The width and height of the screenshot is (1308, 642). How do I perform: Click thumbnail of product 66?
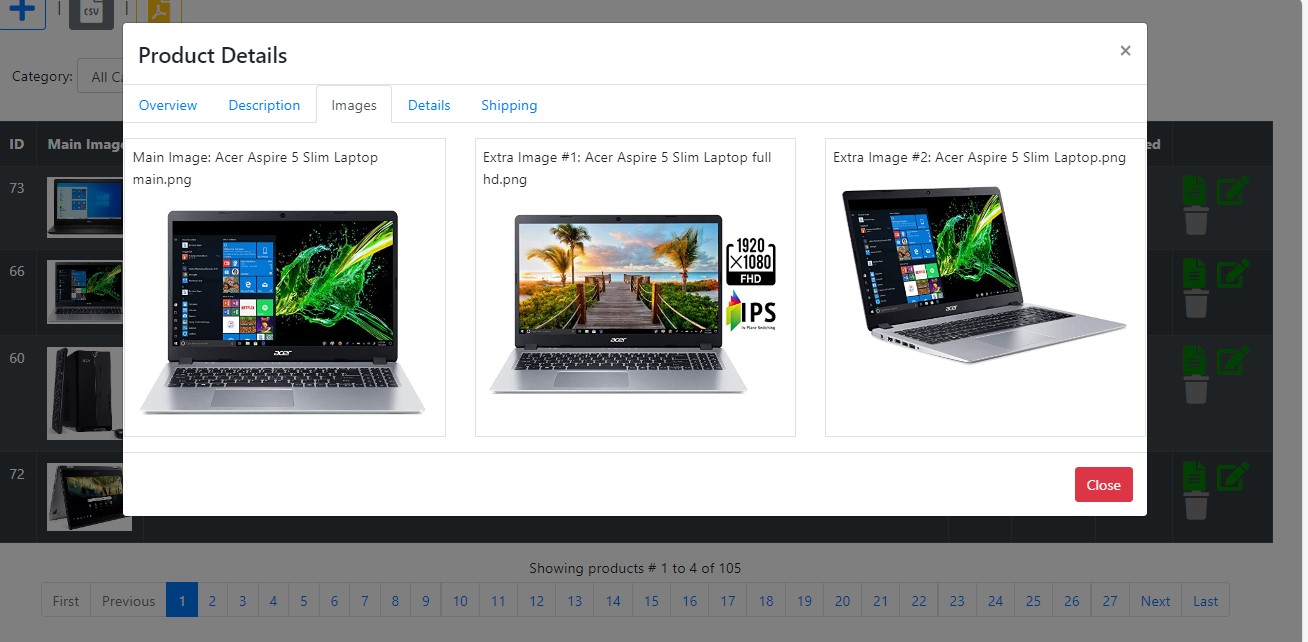pyautogui.click(x=85, y=291)
